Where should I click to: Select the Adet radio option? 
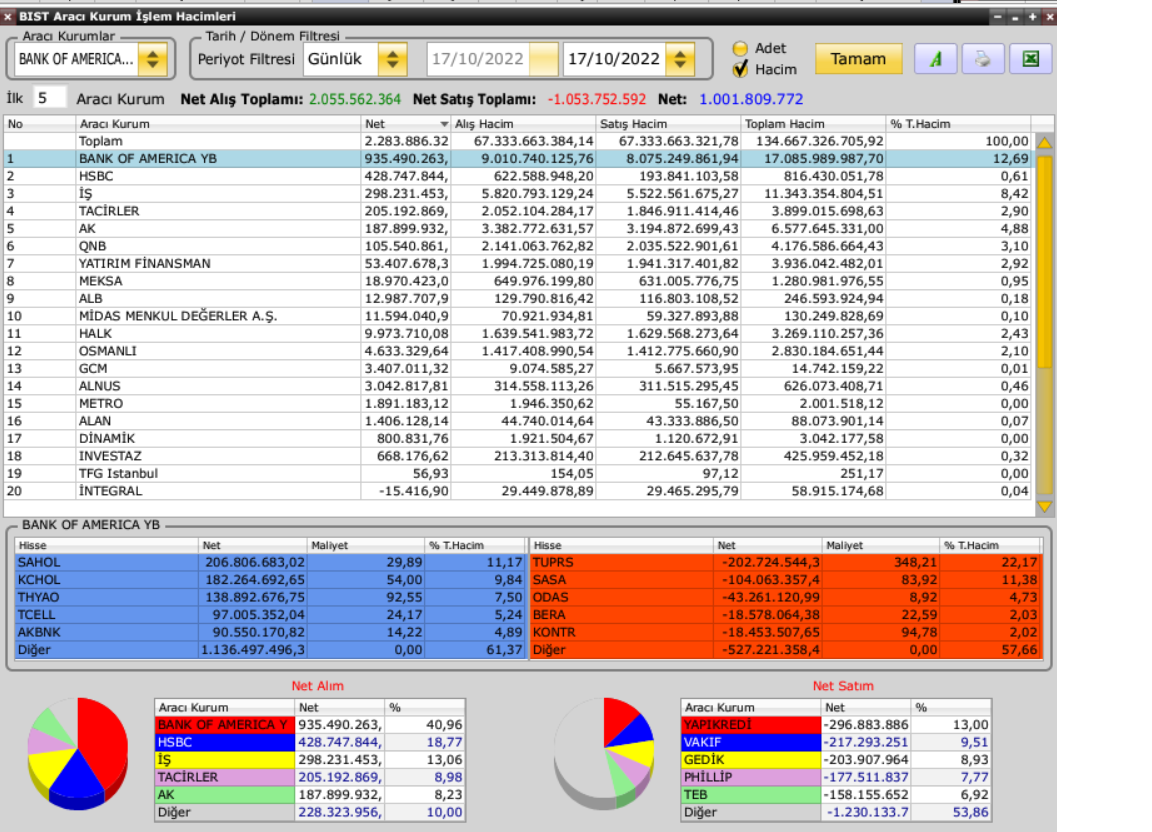tap(740, 49)
